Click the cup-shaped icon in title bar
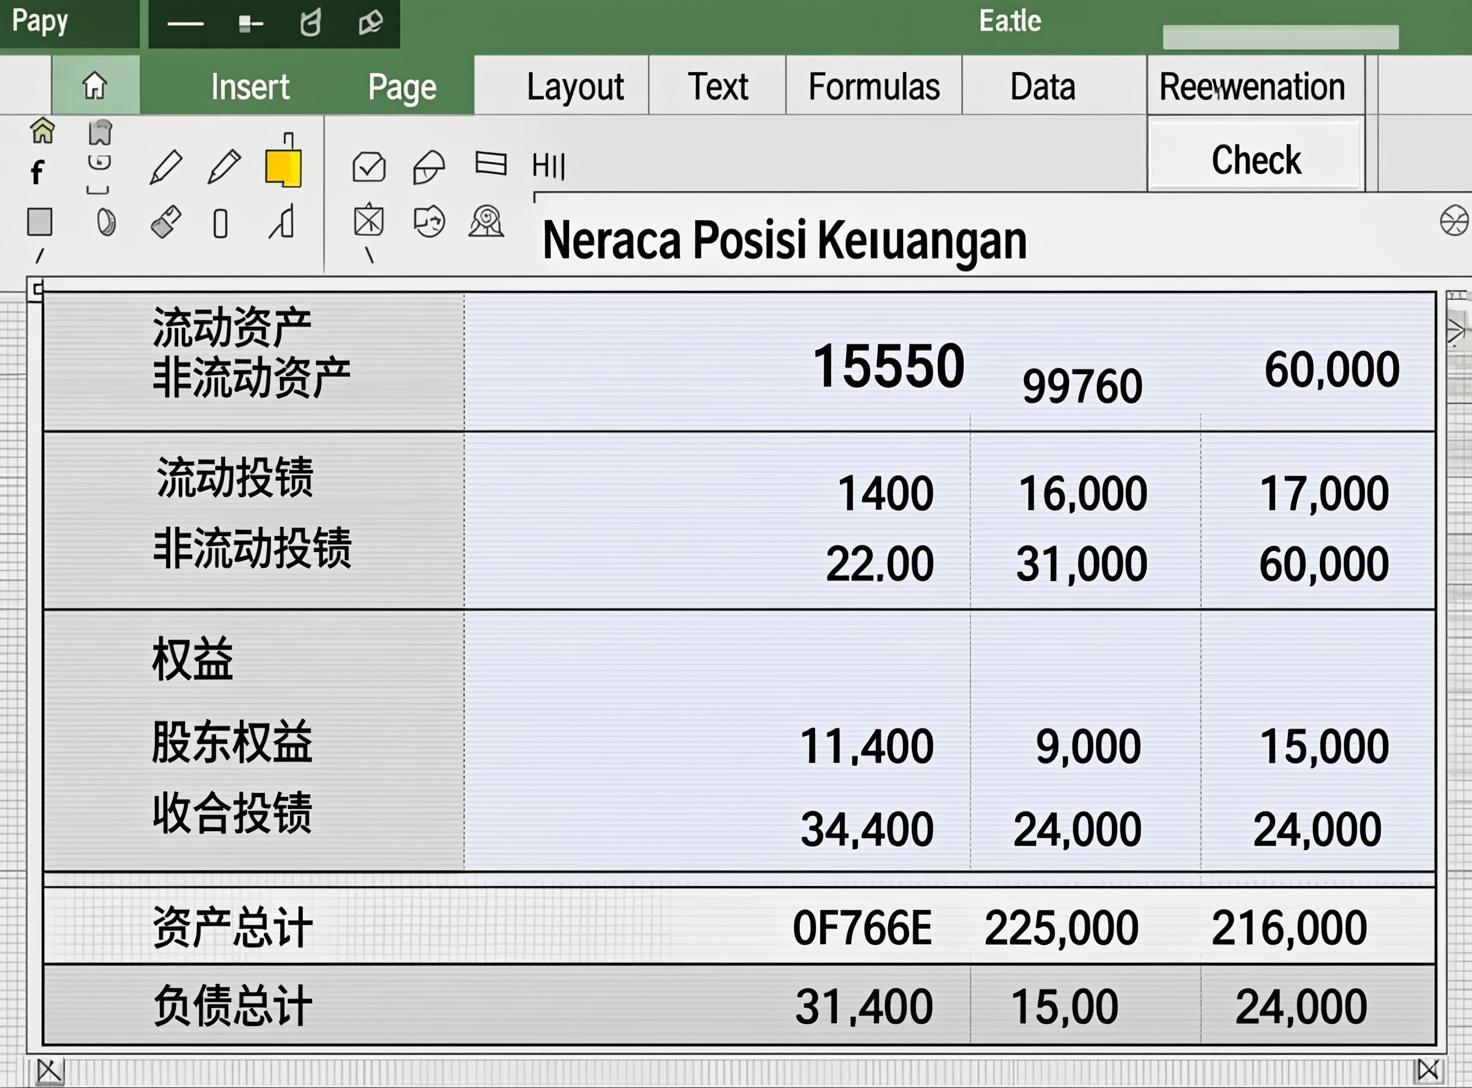1472x1088 pixels. coord(311,23)
